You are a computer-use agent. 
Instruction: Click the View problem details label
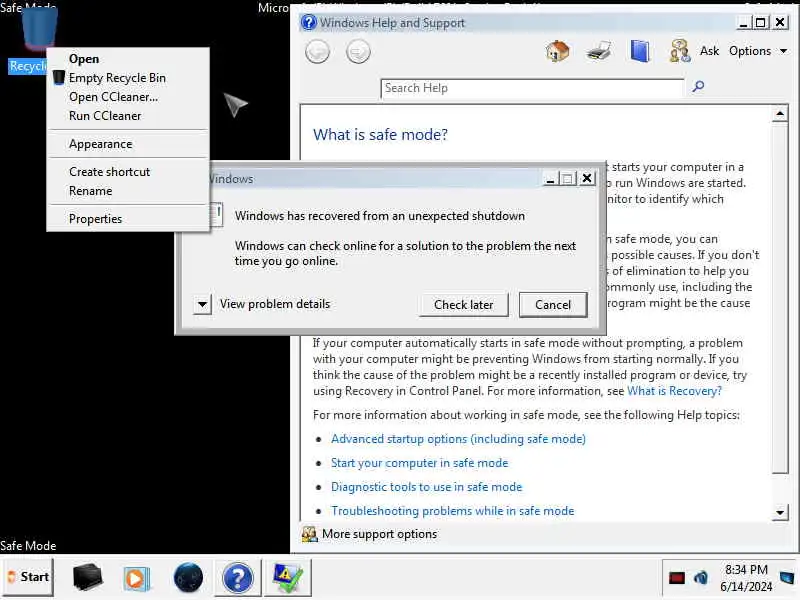point(275,304)
